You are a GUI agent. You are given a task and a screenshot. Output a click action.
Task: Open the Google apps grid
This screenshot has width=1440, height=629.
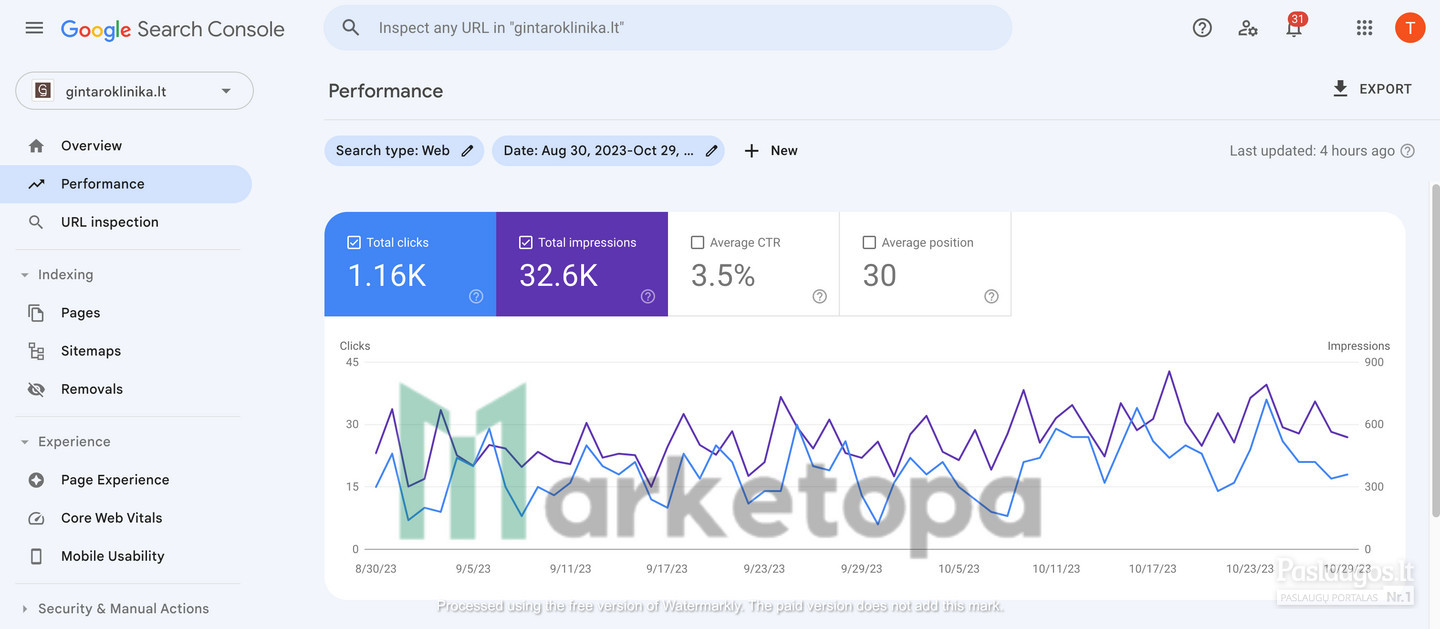(1364, 28)
